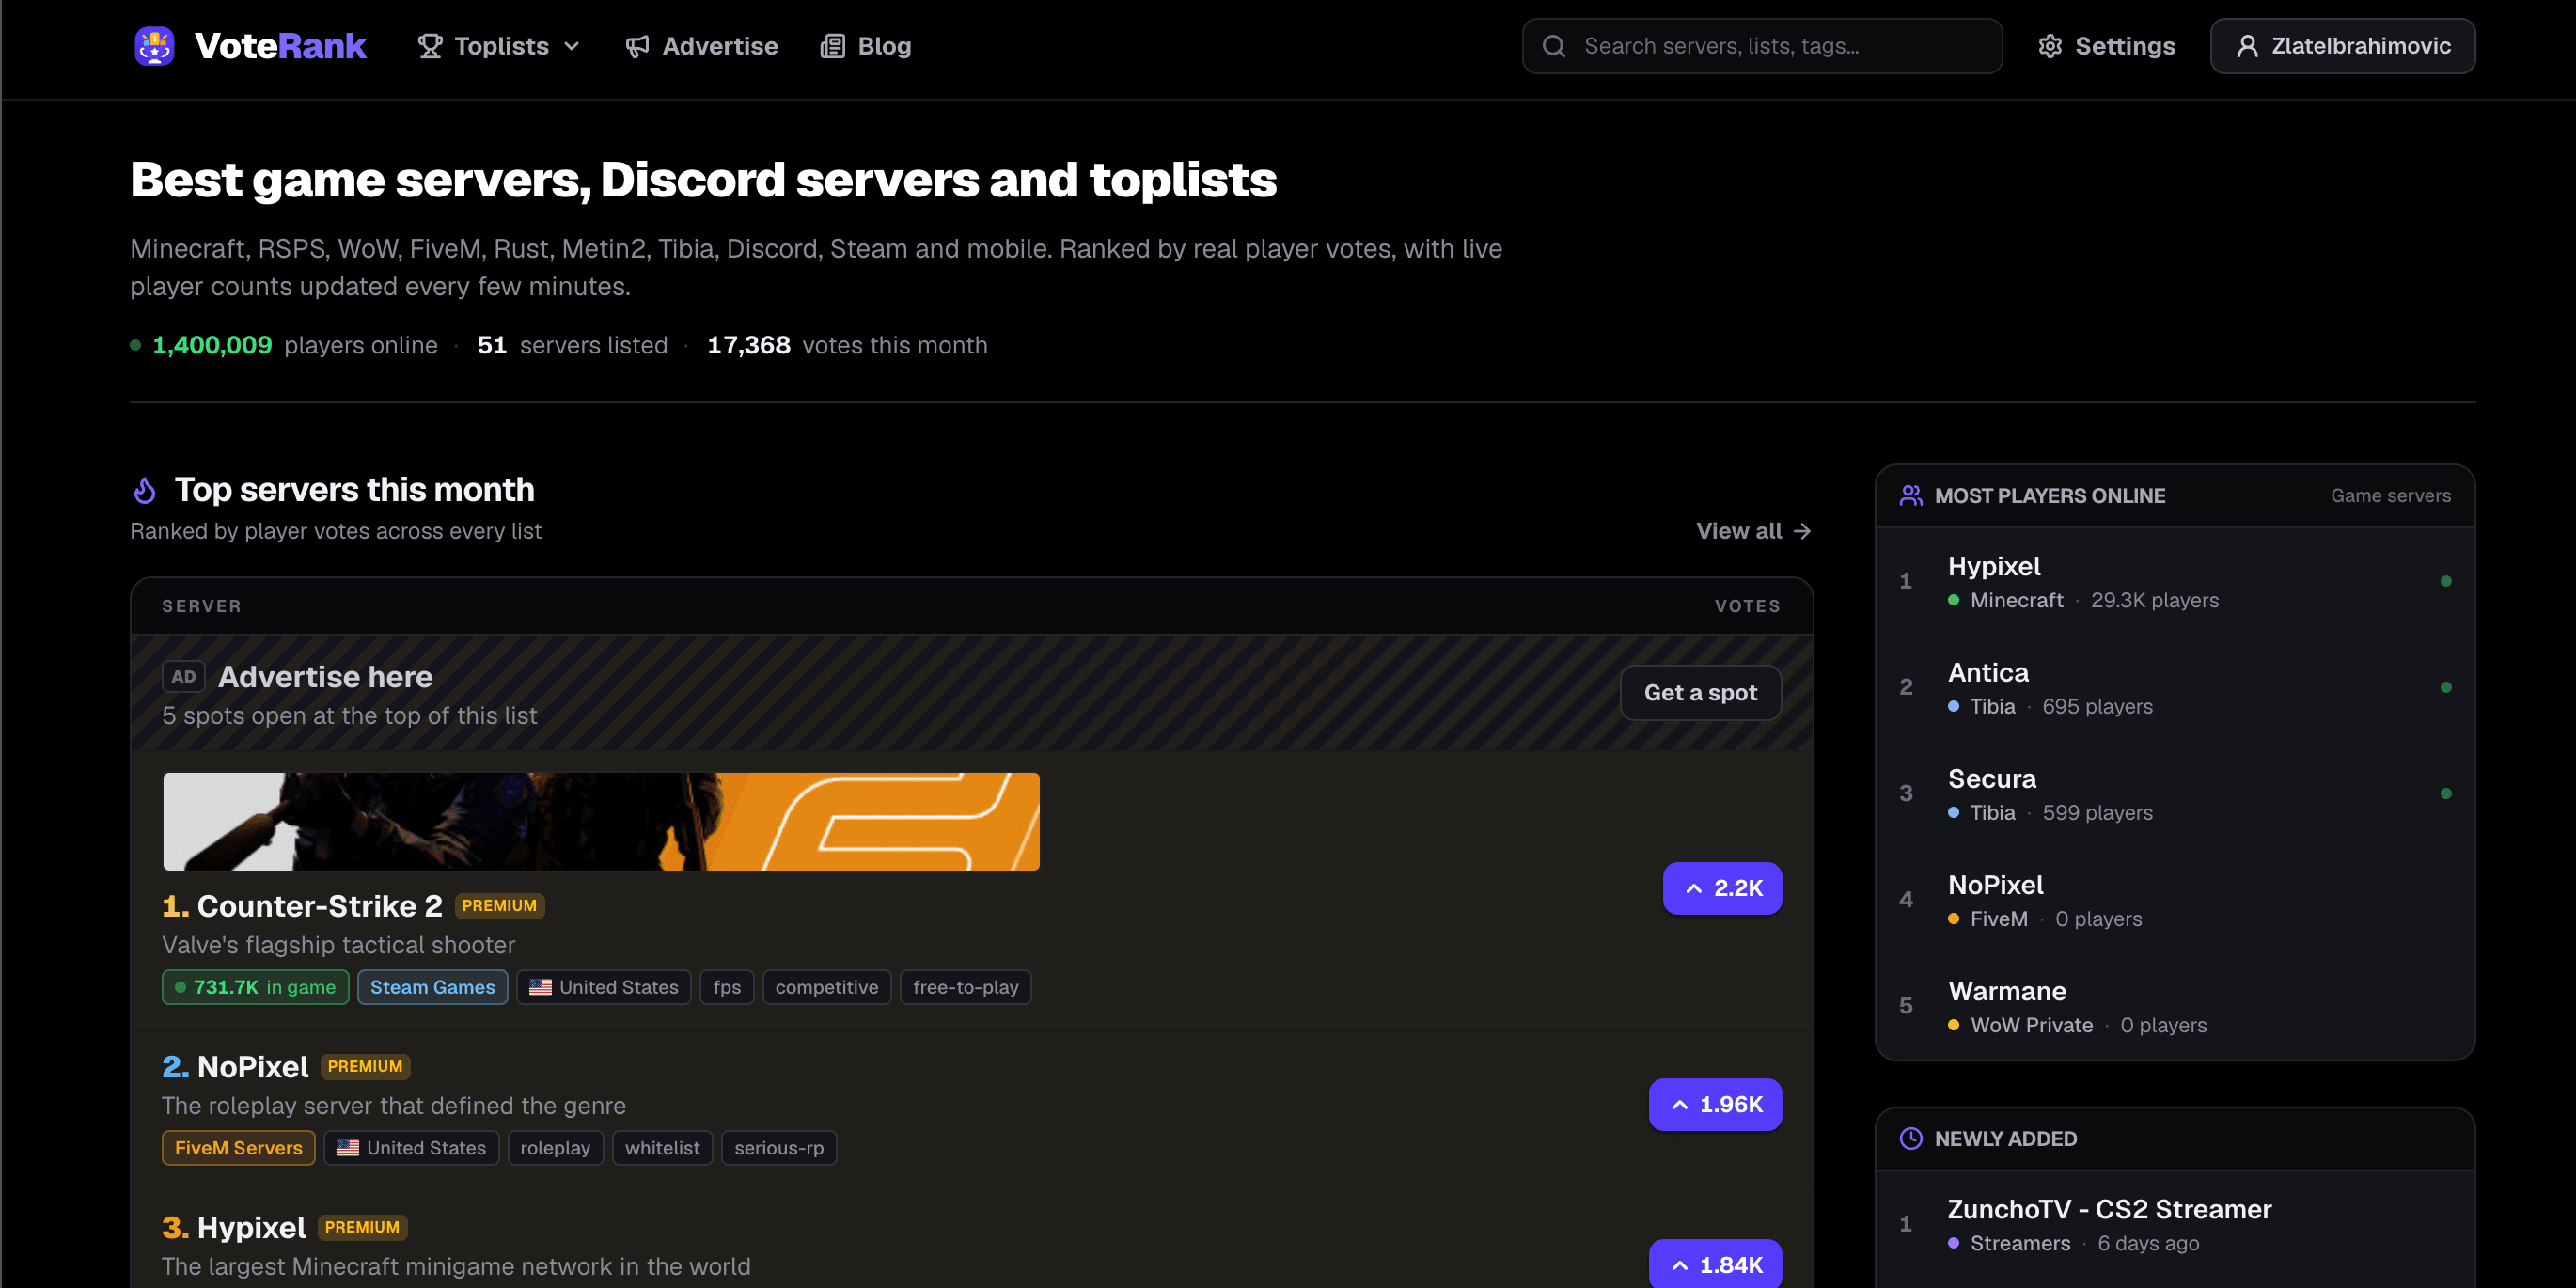The image size is (2576, 1288).
Task: Upvote Counter-Strike 2 with 2.2K button
Action: click(1722, 888)
